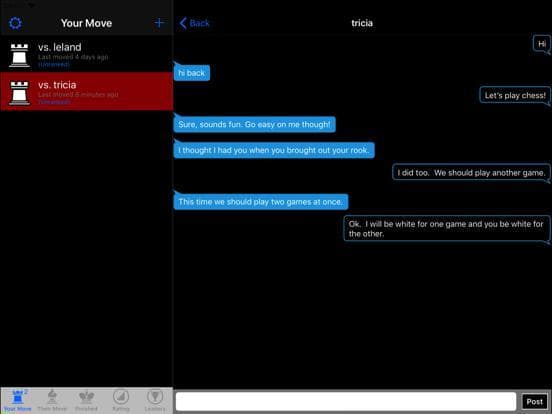Open the Finished games tab
Screen dimensions: 552x414
coord(86,401)
